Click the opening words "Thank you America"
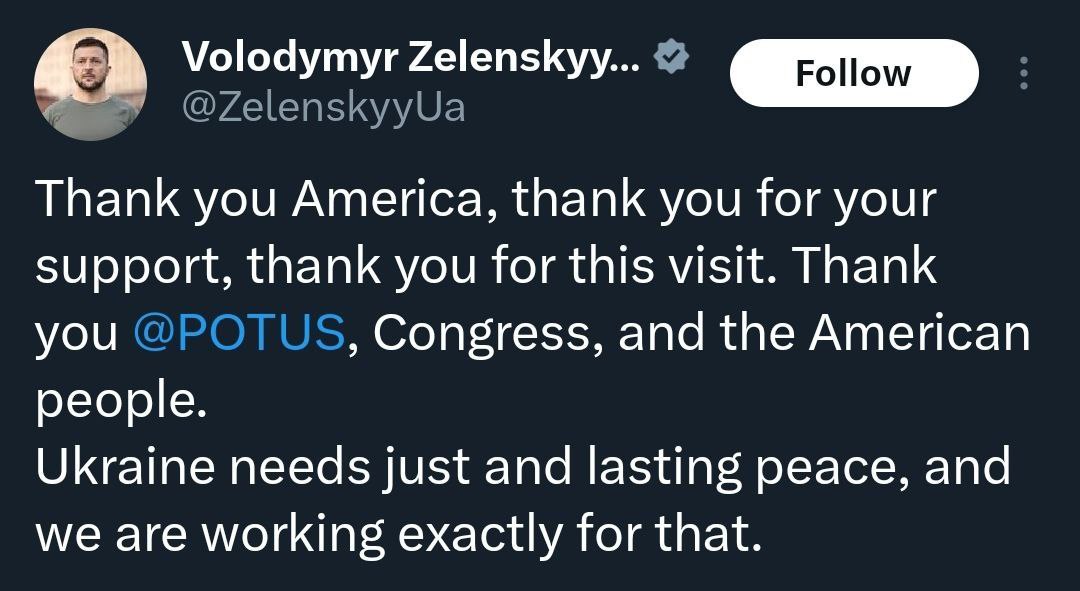 point(268,199)
